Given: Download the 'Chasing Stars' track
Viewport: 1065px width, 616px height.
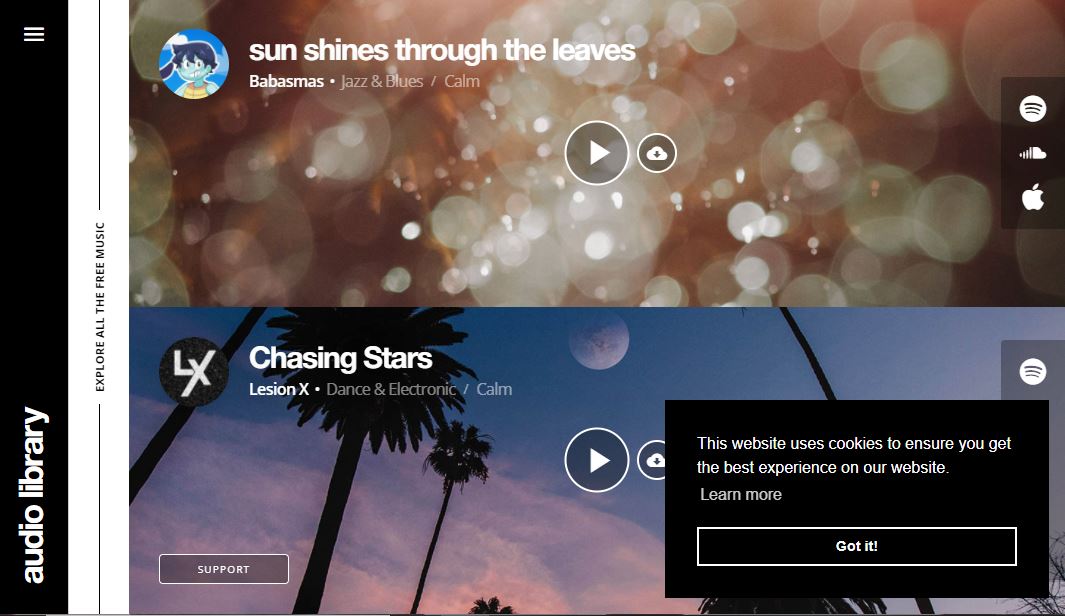Looking at the screenshot, I should 652,460.
